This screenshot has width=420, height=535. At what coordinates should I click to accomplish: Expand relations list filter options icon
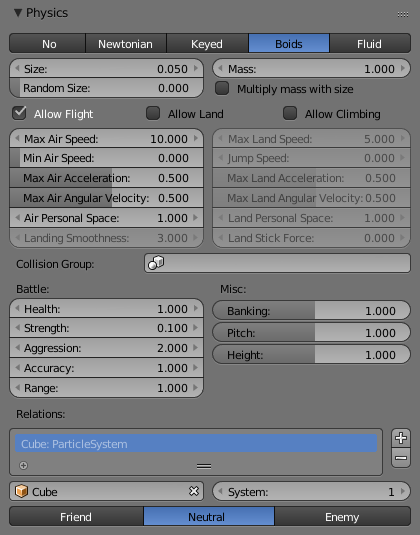tap(24, 465)
